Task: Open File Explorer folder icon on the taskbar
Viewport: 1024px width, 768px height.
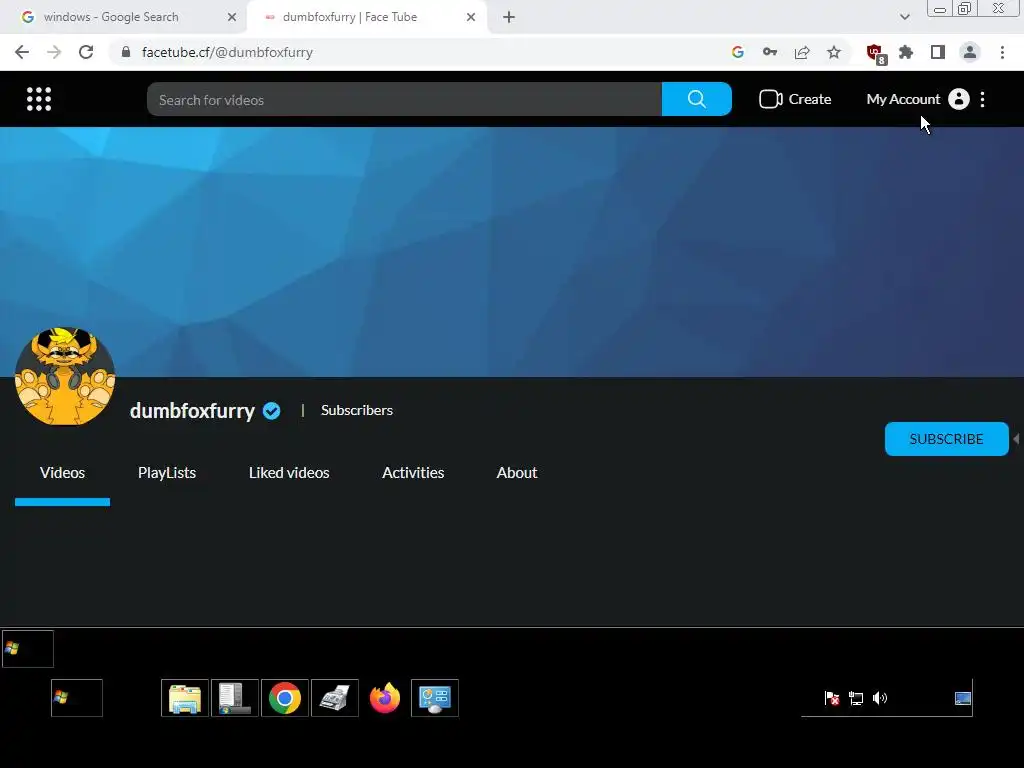Action: point(185,698)
